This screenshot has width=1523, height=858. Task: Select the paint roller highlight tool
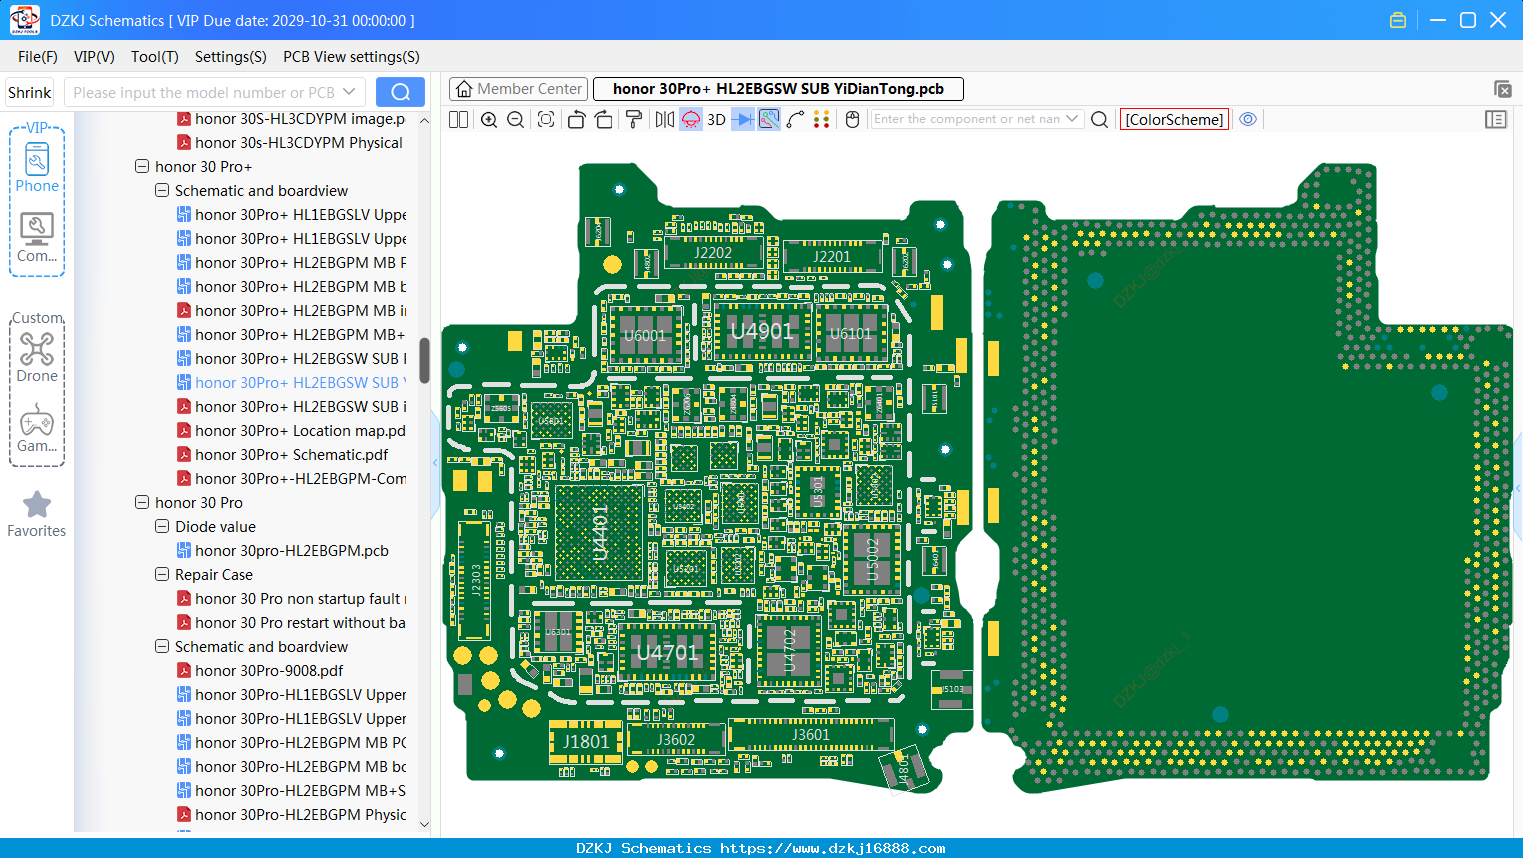(634, 119)
